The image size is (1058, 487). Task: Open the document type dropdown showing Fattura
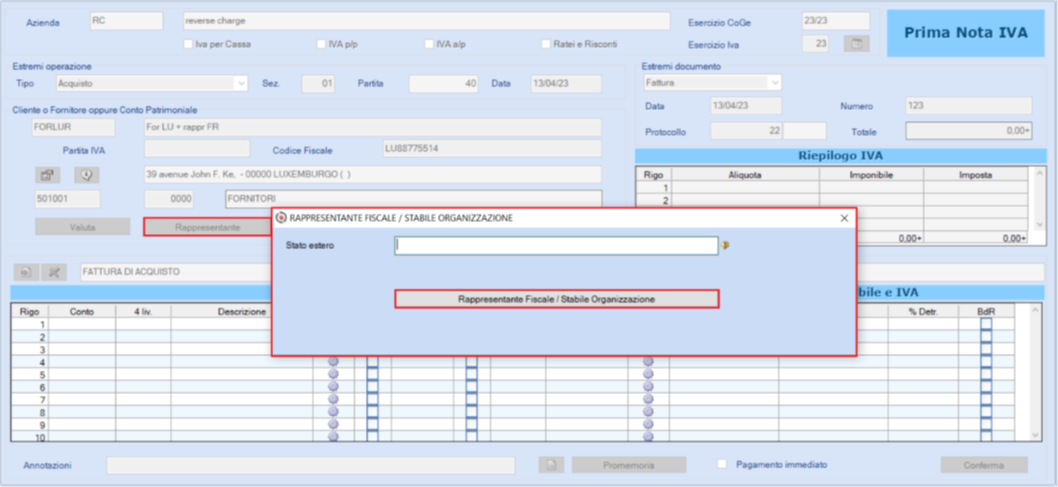point(712,82)
